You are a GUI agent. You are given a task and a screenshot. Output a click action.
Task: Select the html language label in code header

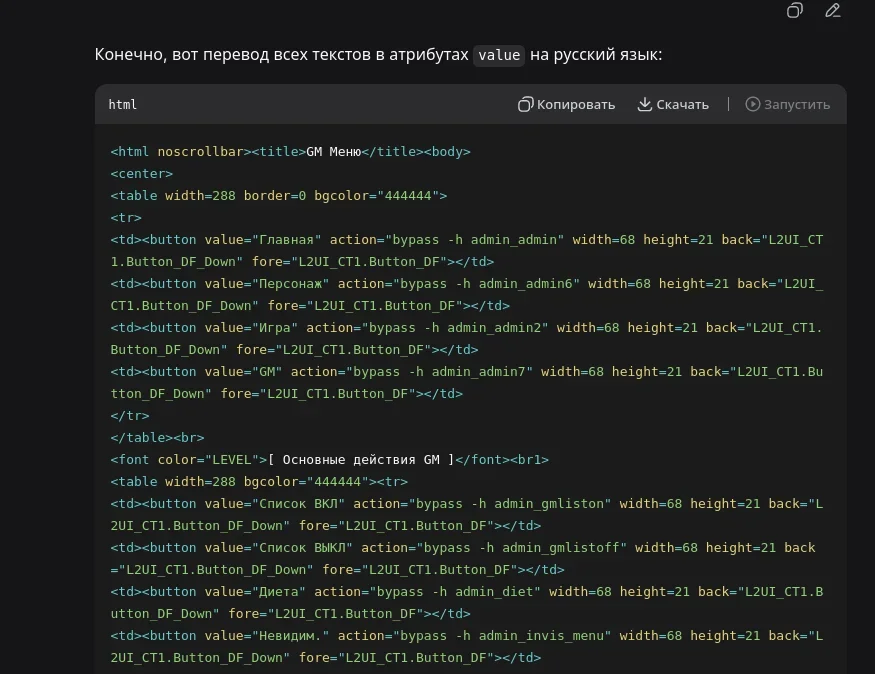(x=122, y=104)
